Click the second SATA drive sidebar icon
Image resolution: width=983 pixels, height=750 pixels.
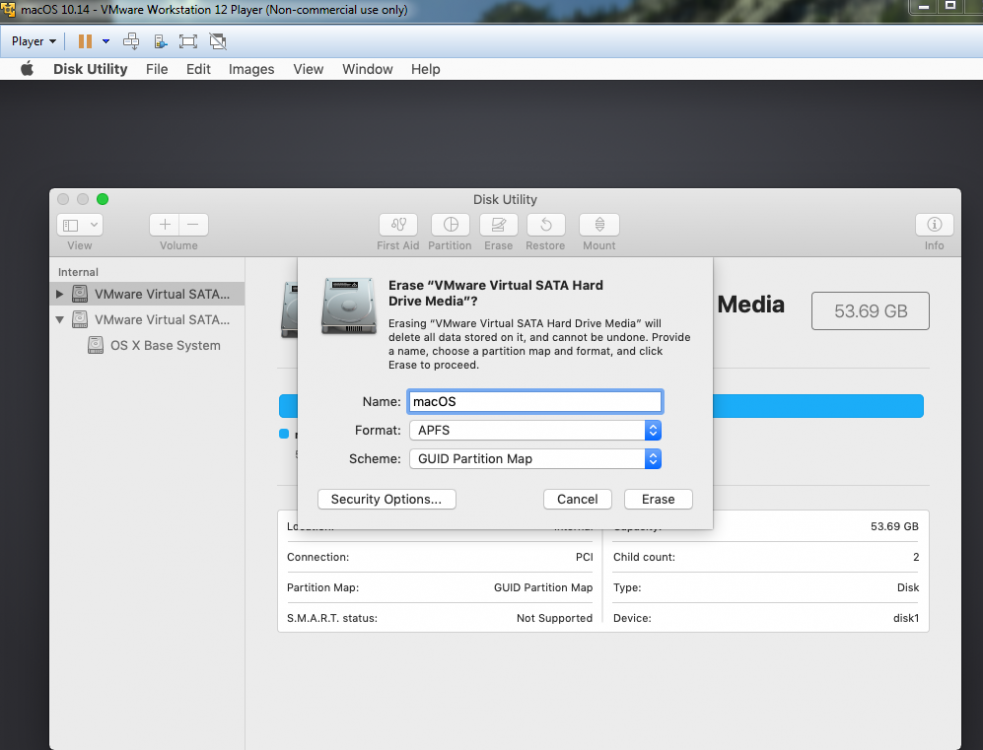pos(80,319)
